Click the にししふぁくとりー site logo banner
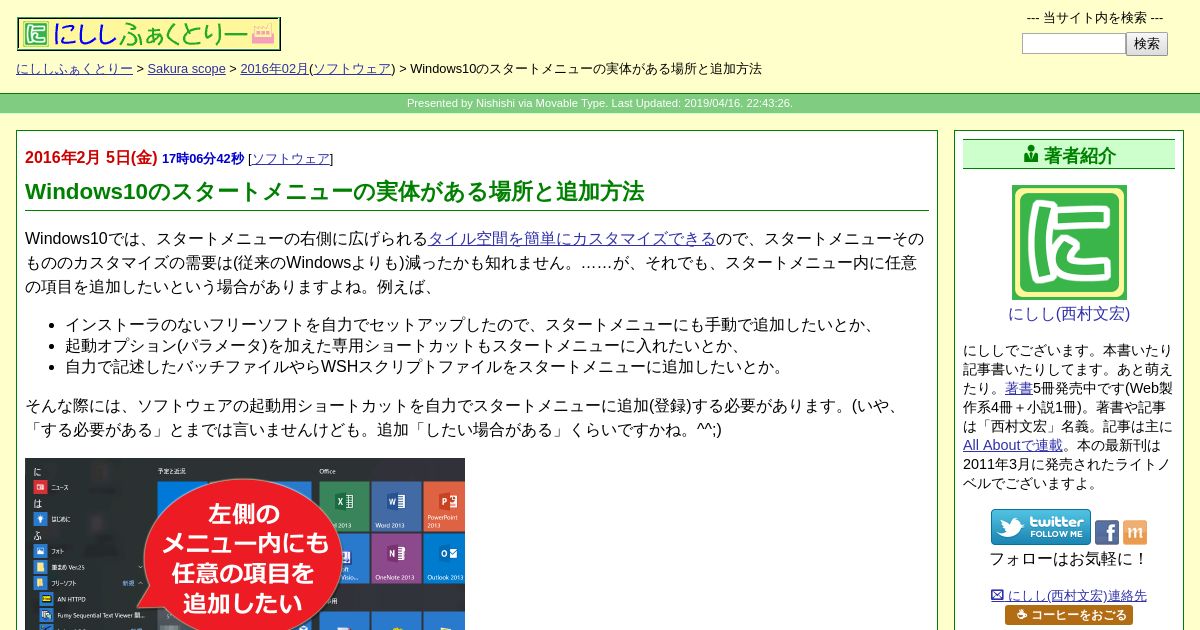This screenshot has width=1200, height=630. point(149,34)
